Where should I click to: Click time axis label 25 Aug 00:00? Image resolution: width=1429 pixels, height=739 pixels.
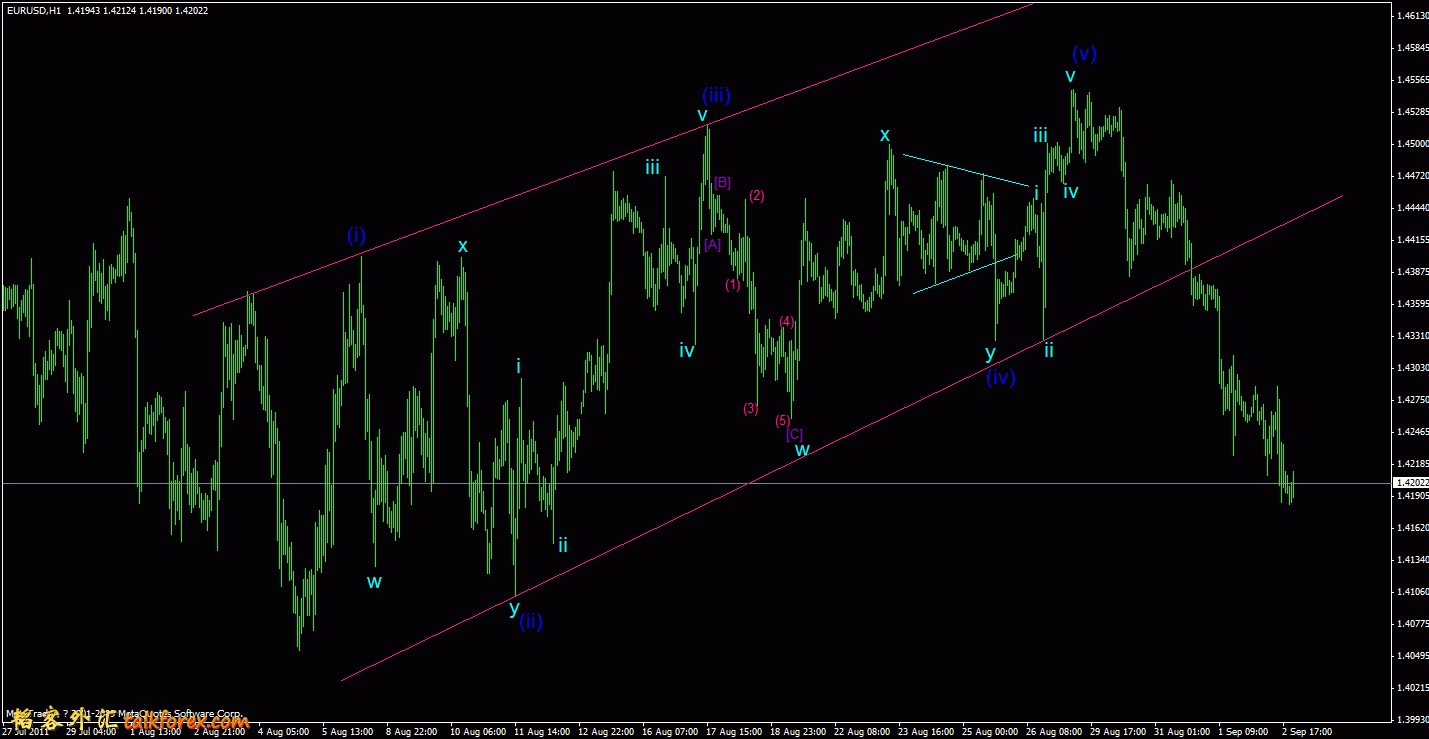(x=990, y=731)
